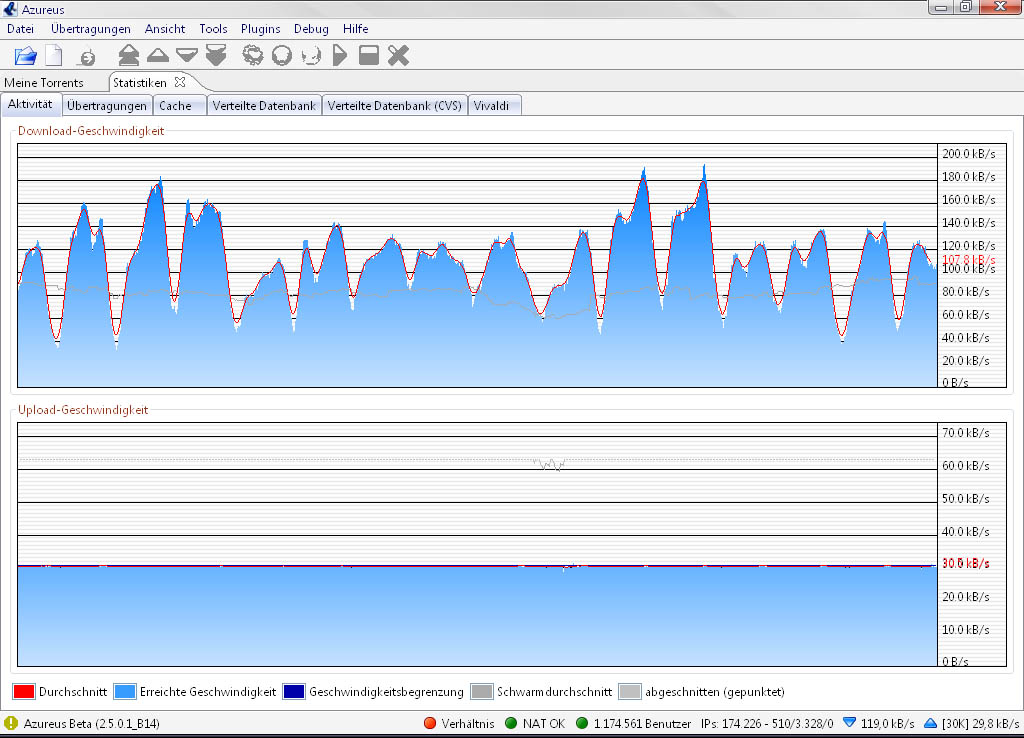Click the download speed arrow in status bar

pyautogui.click(x=849, y=723)
